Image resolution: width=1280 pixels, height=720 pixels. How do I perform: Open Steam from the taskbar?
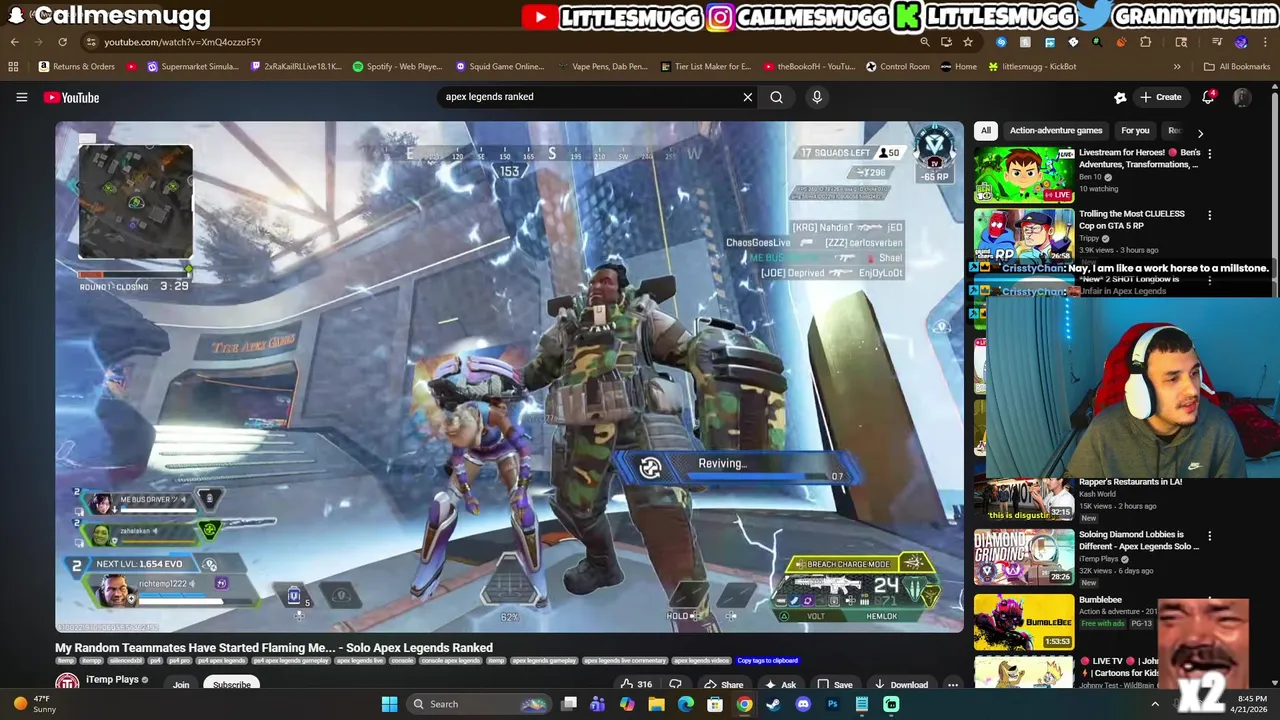(773, 704)
